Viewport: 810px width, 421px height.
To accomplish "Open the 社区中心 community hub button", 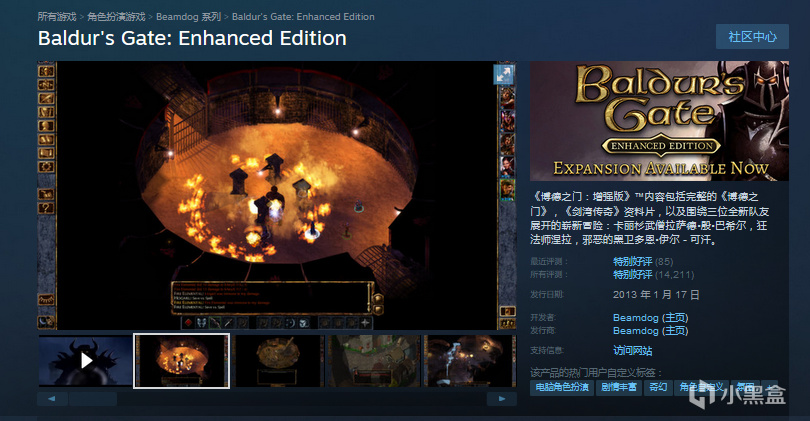I will coord(752,37).
